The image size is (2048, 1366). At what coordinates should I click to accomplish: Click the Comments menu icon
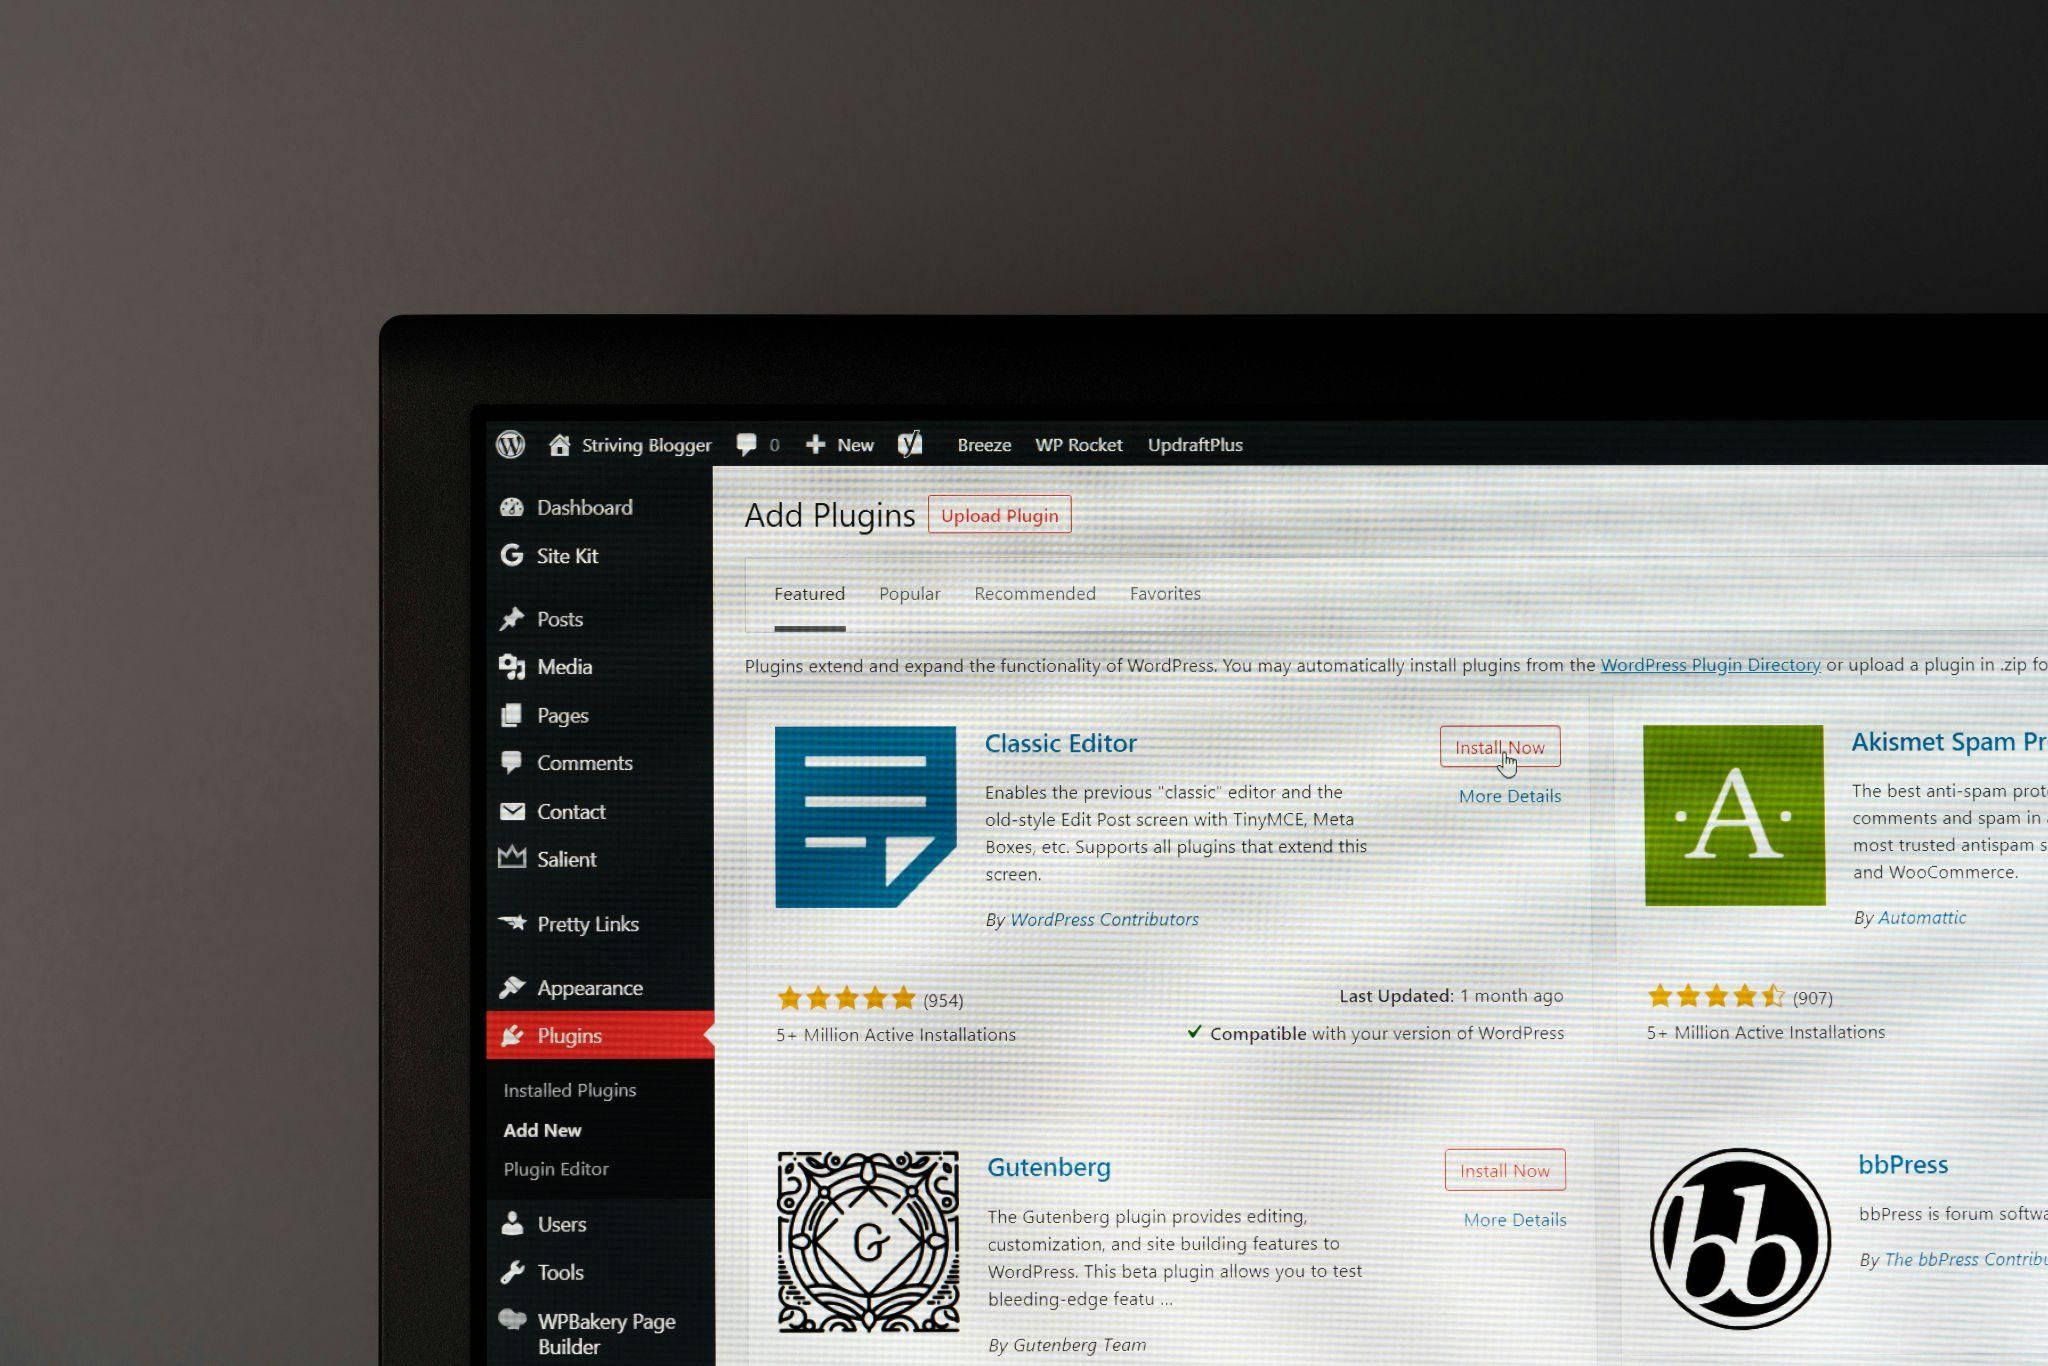coord(514,761)
